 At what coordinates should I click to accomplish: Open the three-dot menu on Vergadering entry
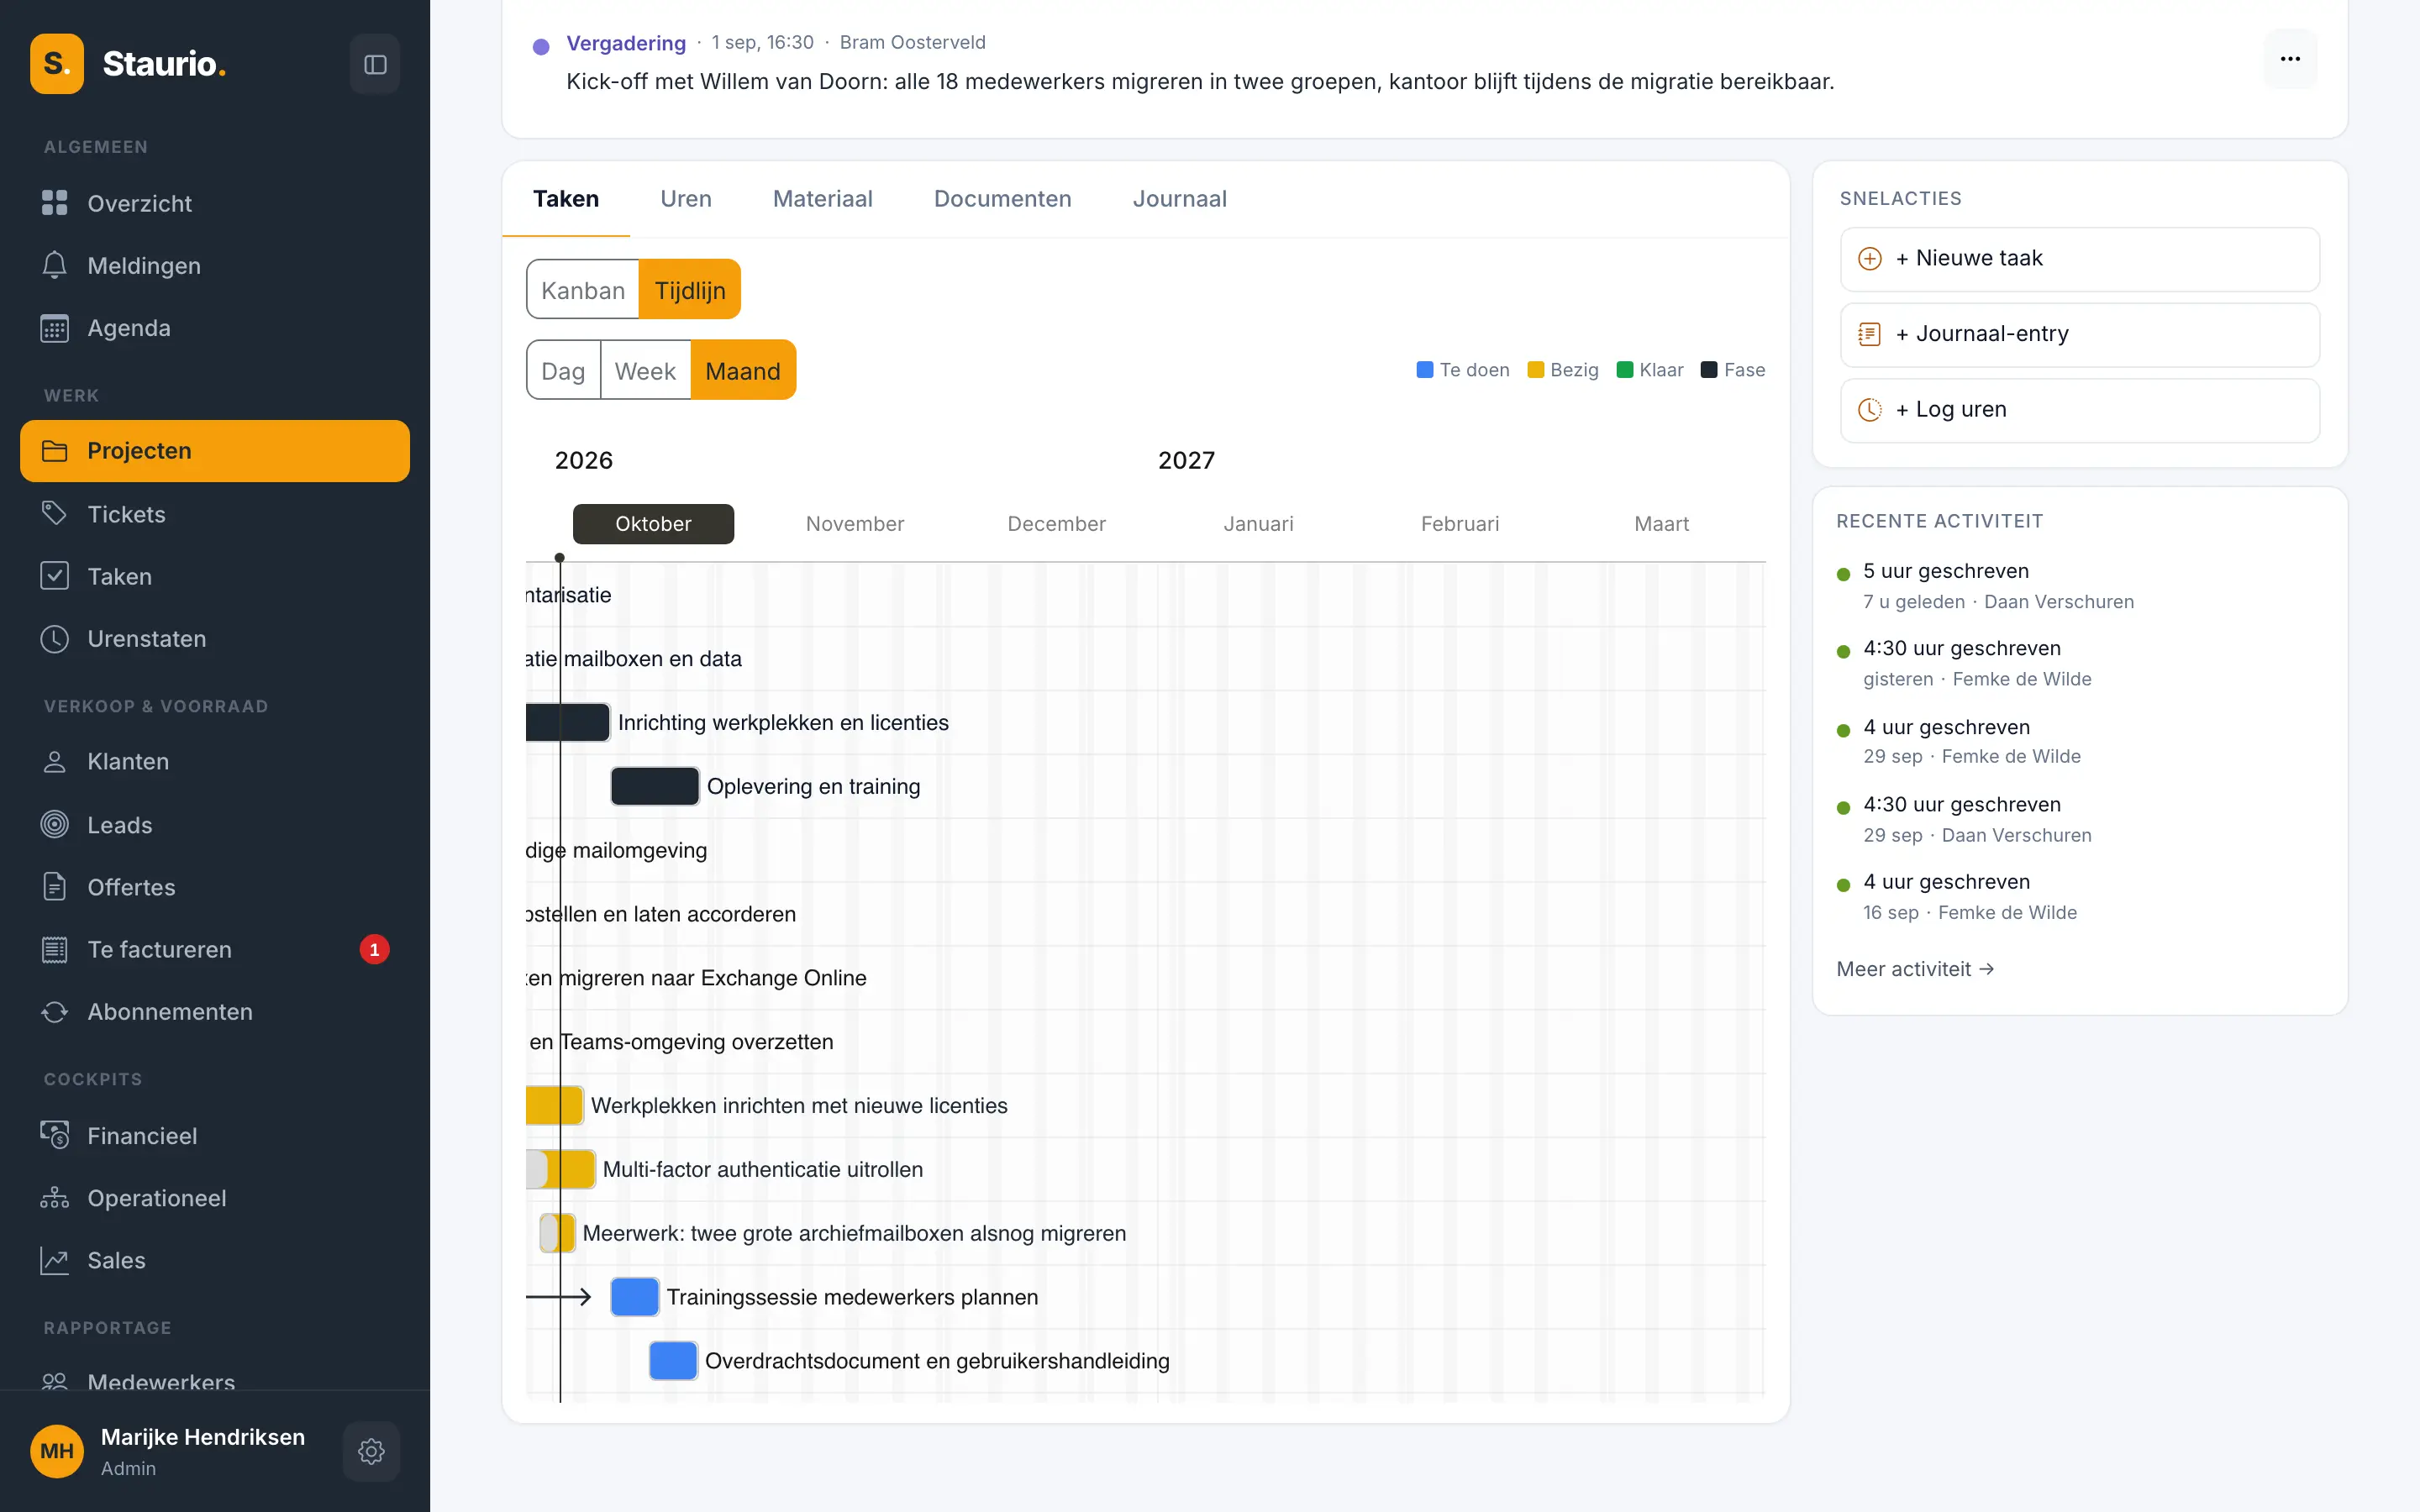pyautogui.click(x=2290, y=59)
